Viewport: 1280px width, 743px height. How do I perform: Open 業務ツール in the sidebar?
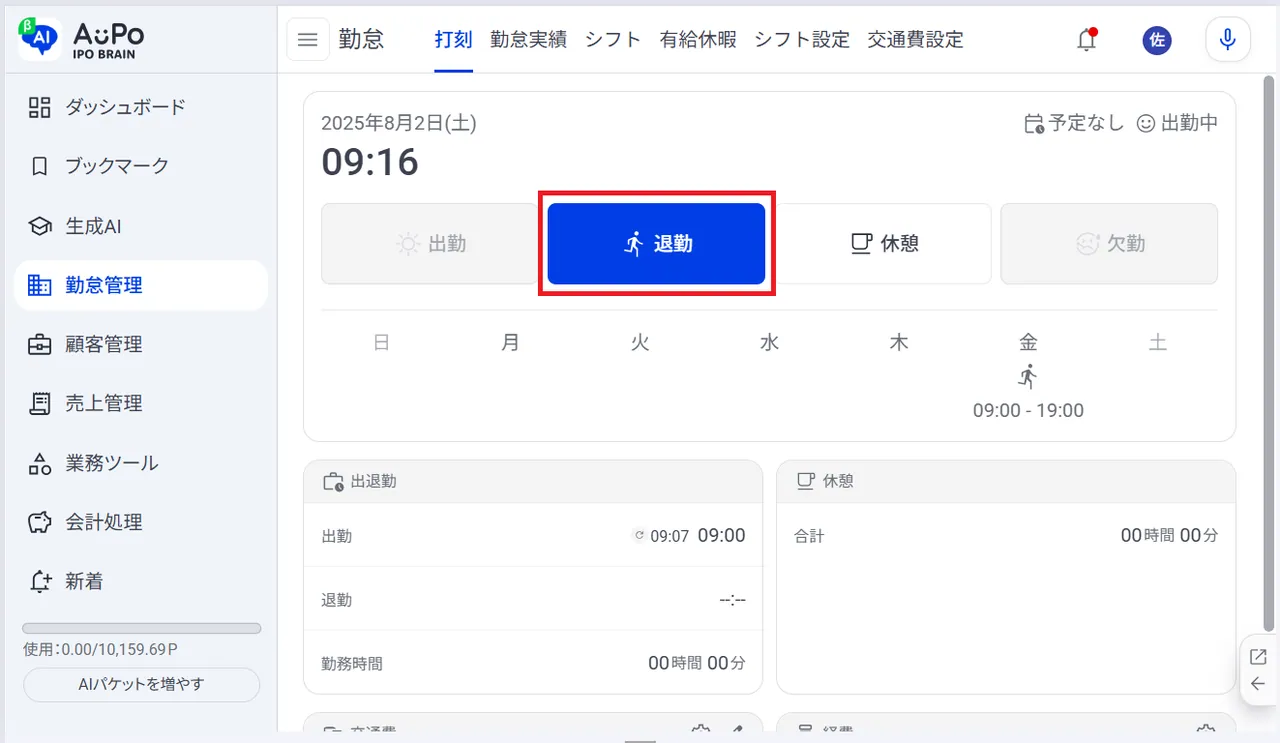(141, 463)
